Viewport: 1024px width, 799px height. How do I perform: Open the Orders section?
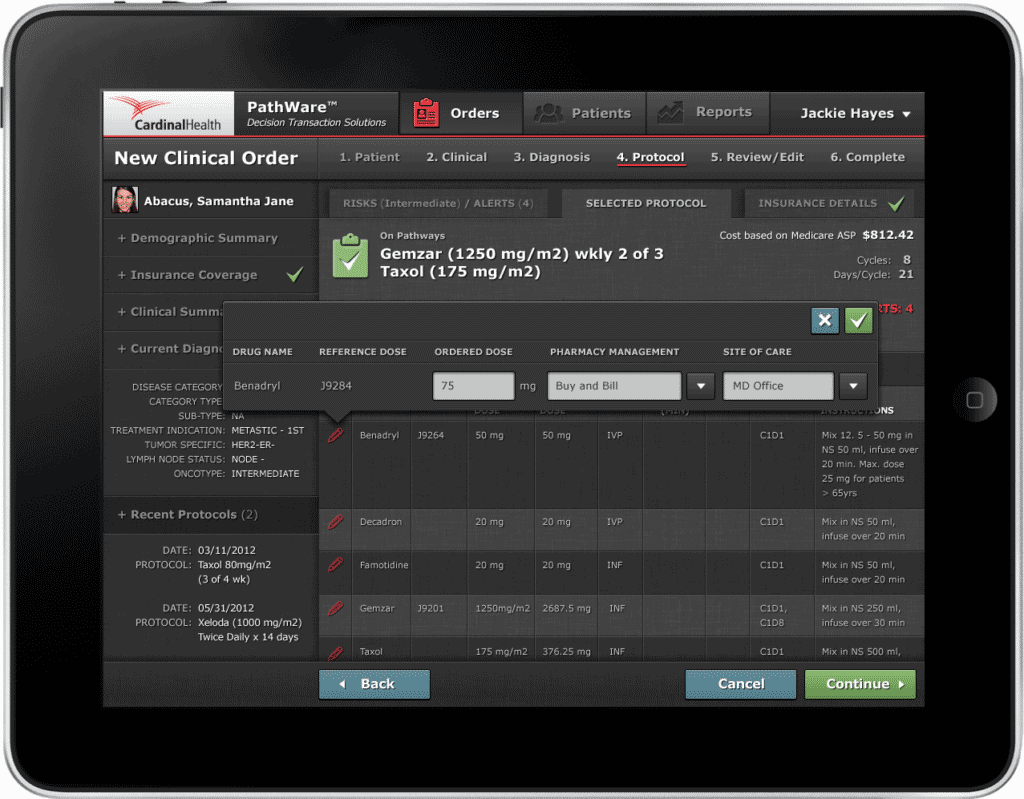coord(460,113)
